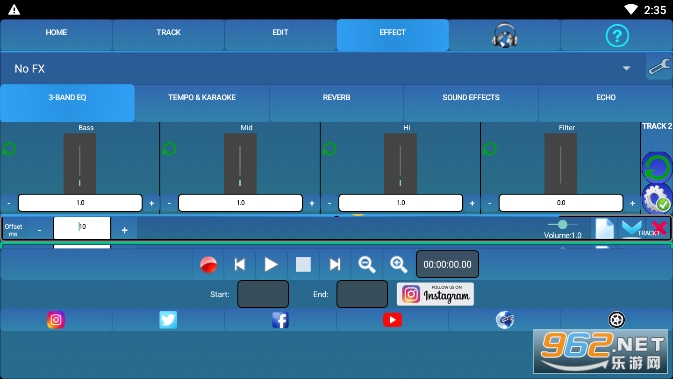Click the Mid value field

240,203
